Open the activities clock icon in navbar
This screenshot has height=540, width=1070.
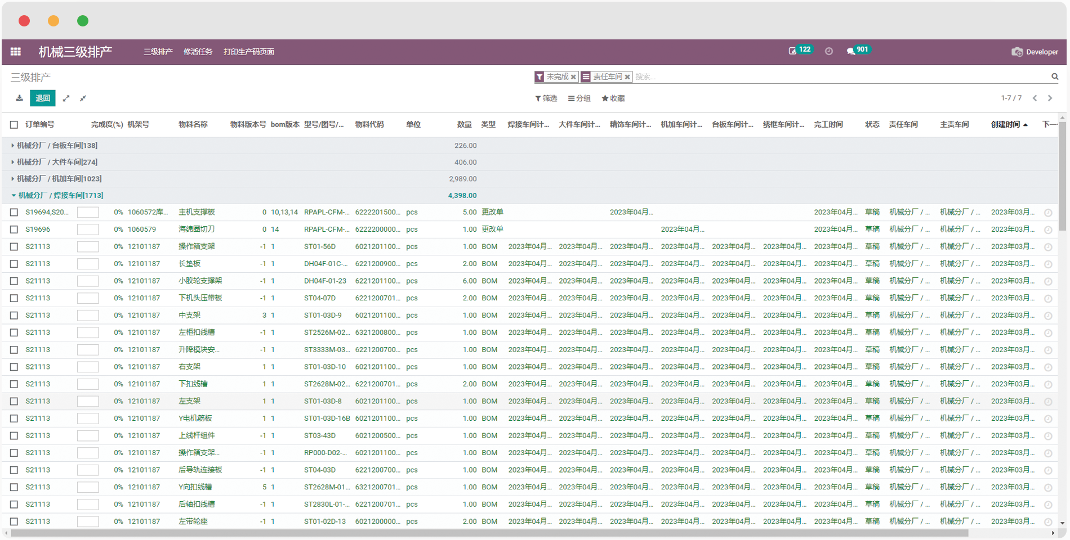tap(829, 51)
